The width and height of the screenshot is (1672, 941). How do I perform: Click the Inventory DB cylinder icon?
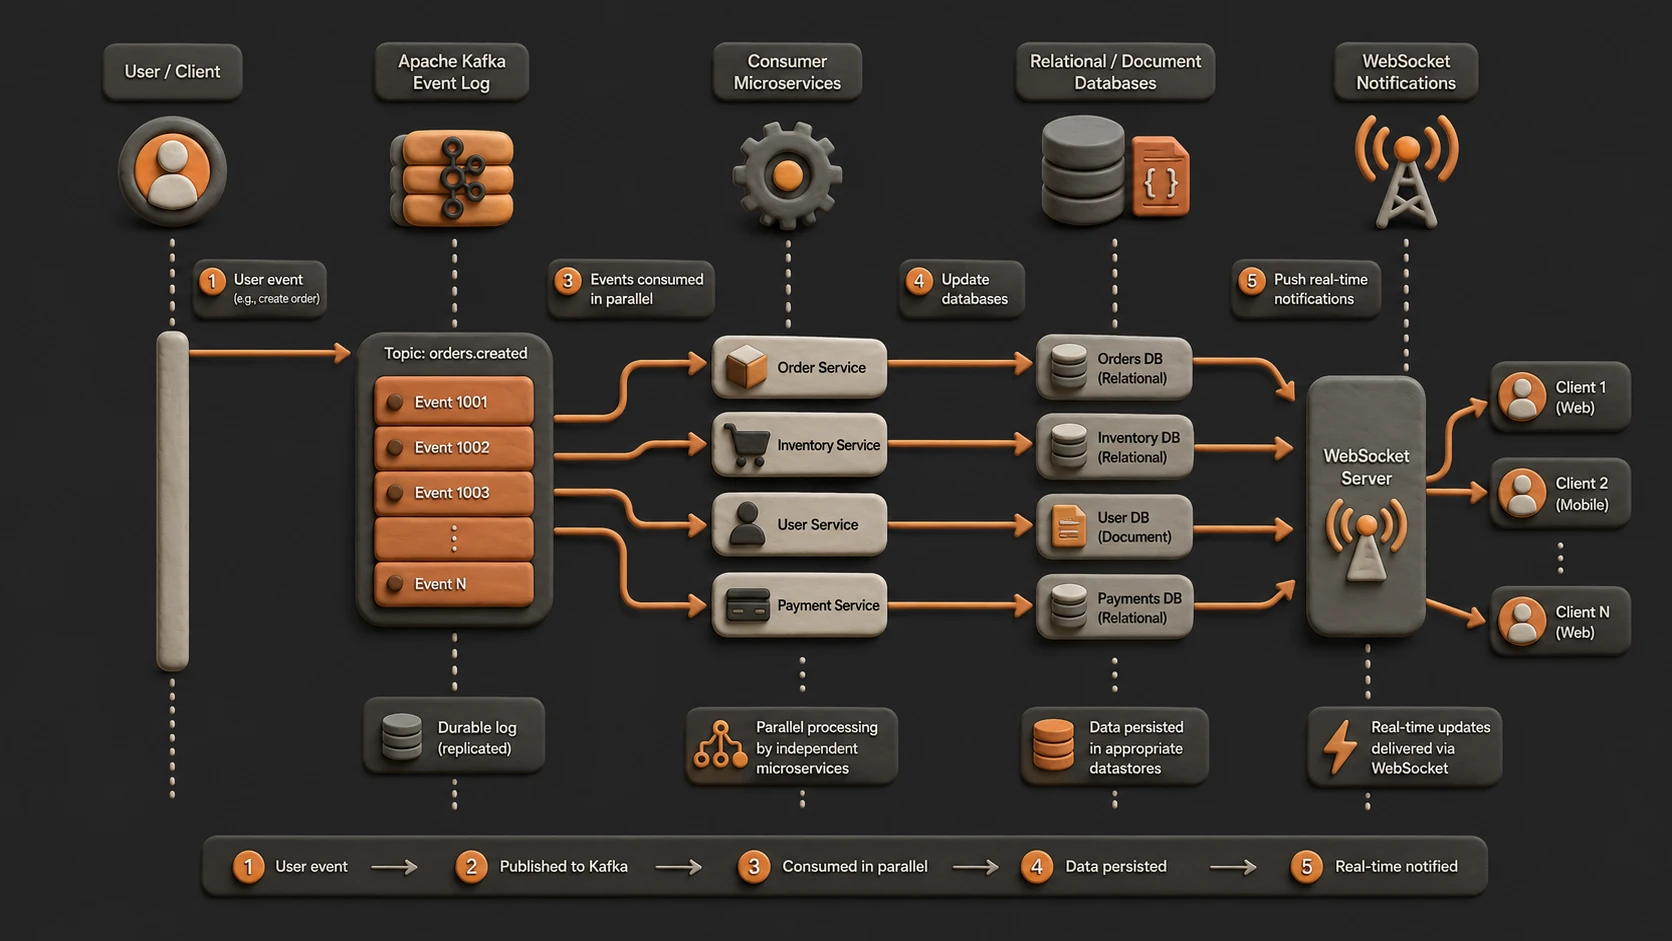[x=1068, y=446]
